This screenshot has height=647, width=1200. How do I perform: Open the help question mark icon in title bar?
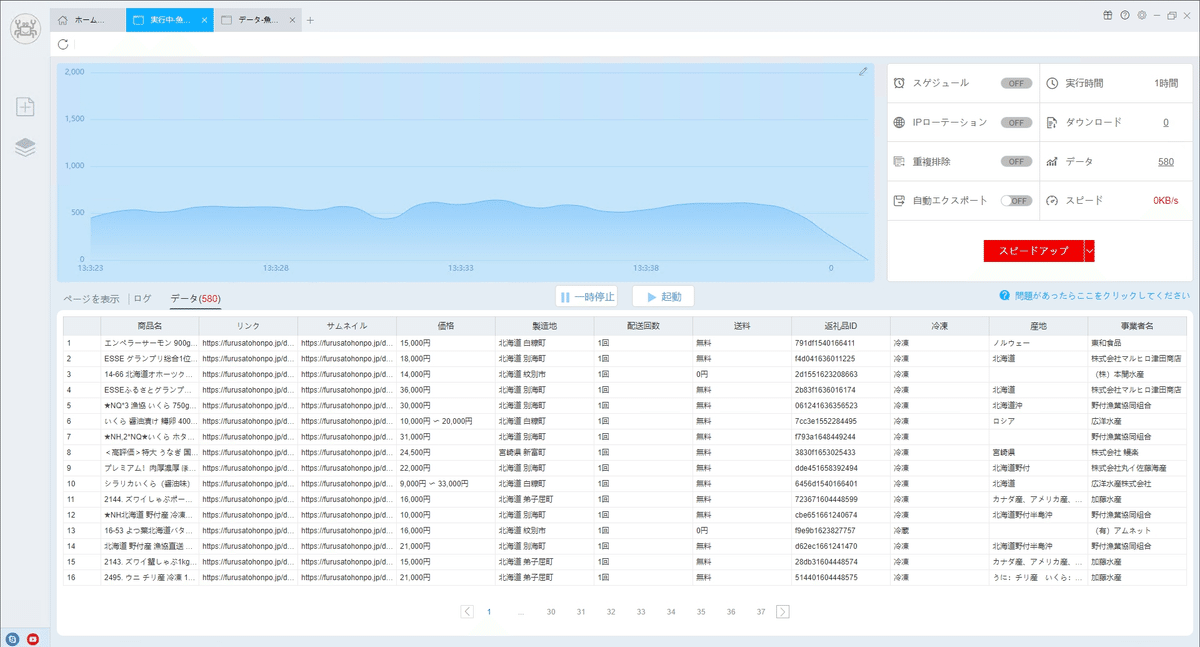[x=1125, y=15]
